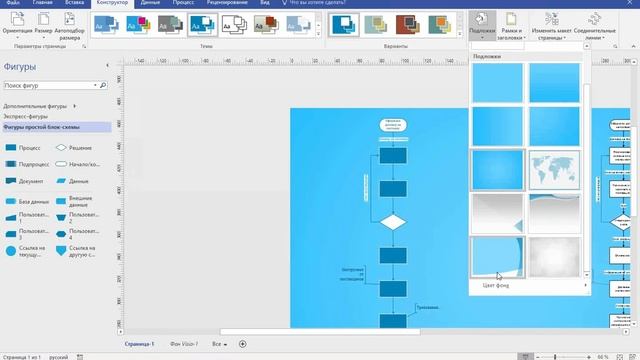
Task: Pick the gray cloudy background thumbnail
Action: click(554, 258)
